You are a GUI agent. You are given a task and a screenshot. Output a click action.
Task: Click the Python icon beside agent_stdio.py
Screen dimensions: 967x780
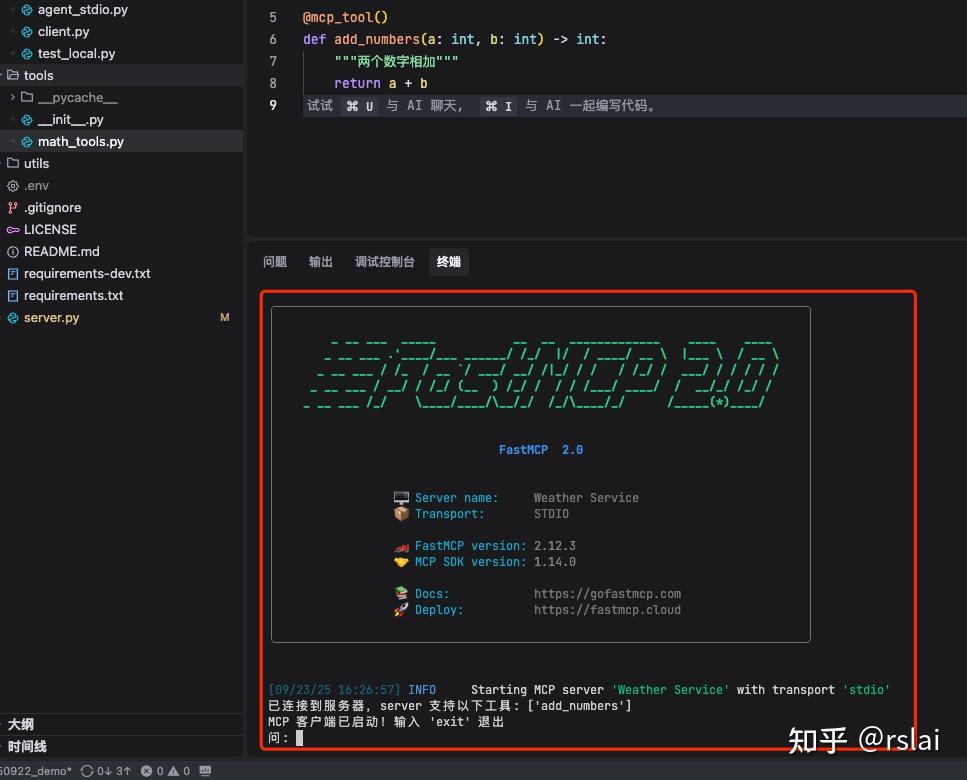[27, 10]
